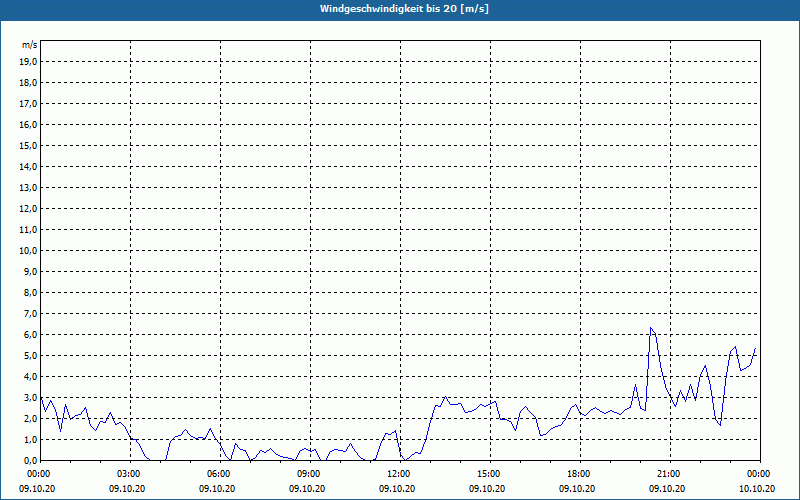Select the 10,0 axis value
800x500 pixels.
pos(28,251)
